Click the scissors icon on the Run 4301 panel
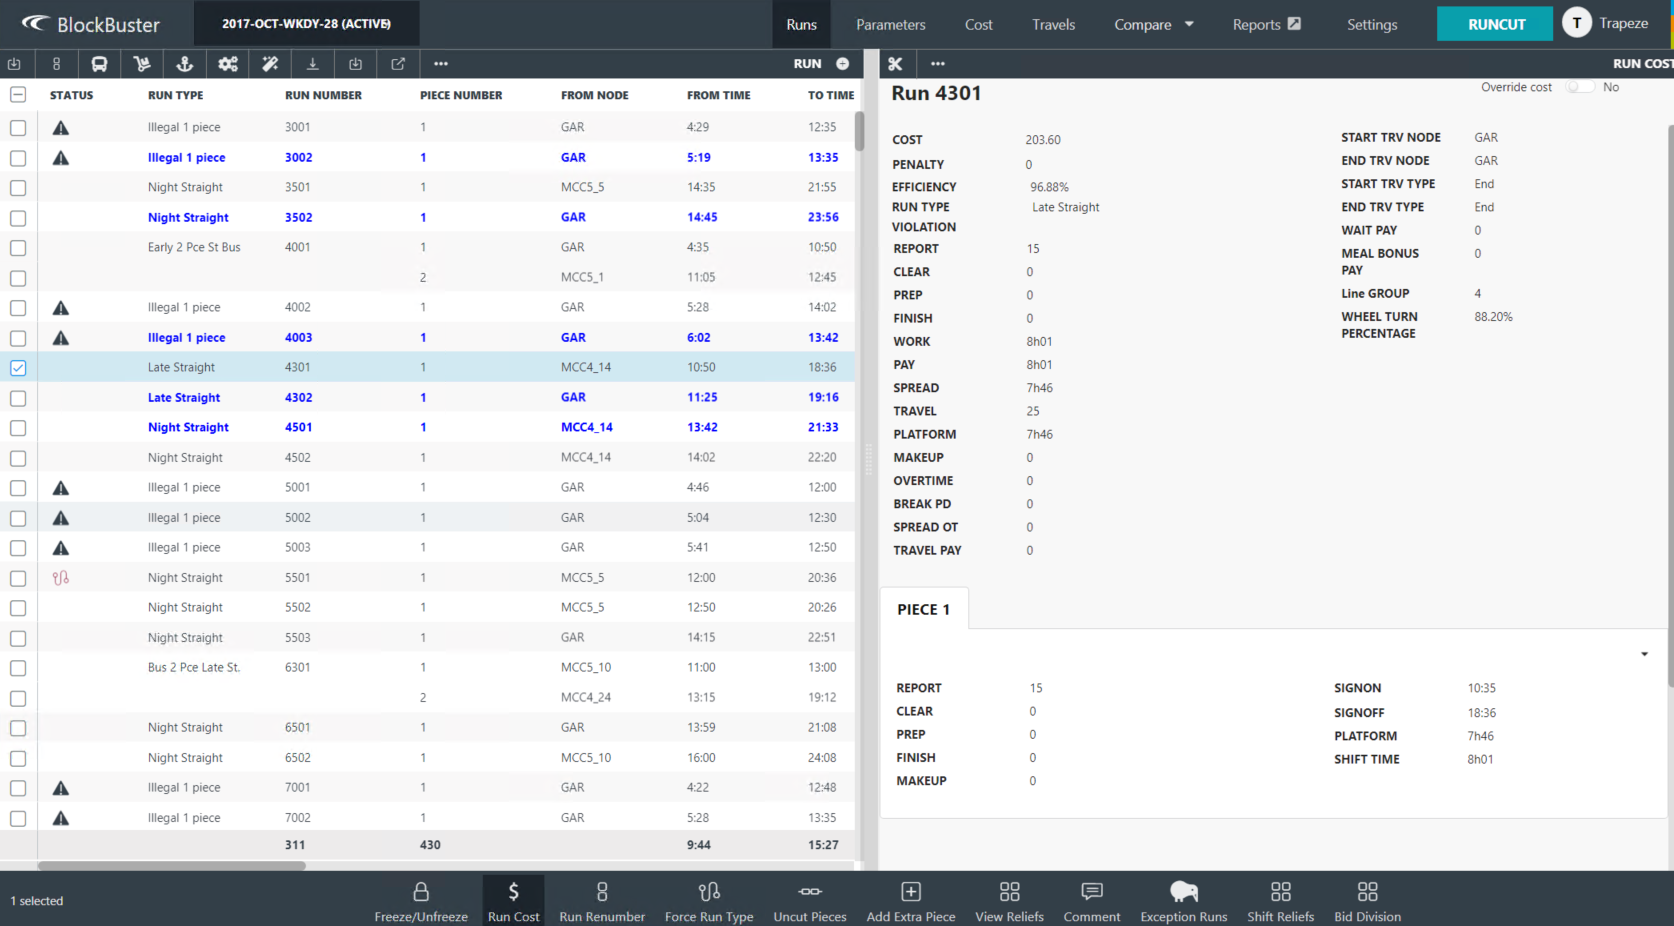 tap(895, 63)
